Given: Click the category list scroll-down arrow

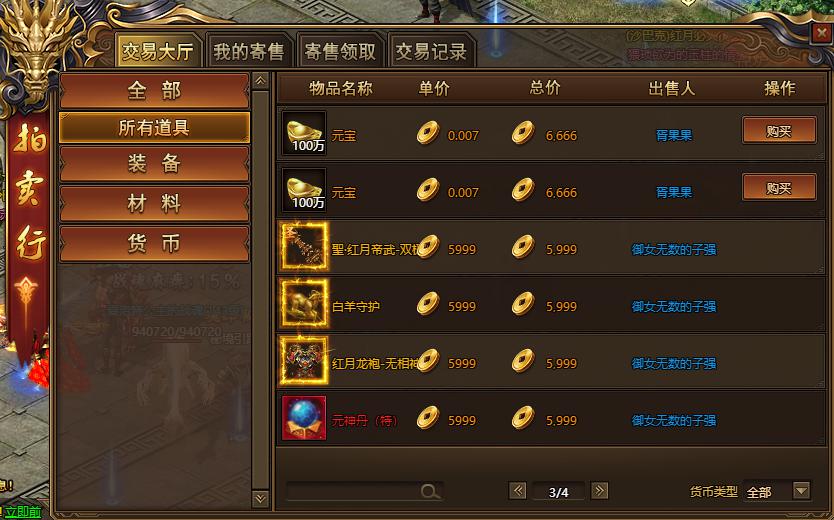Looking at the screenshot, I should click(260, 498).
